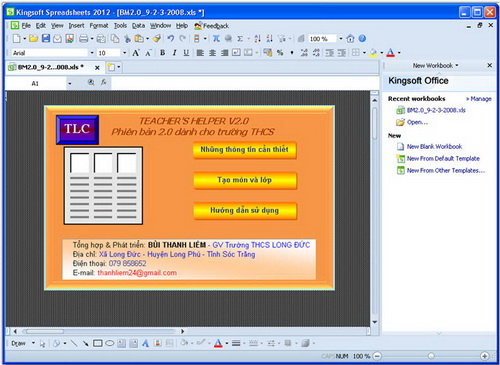Click the Sort Ascending icon
This screenshot has width=500, height=365.
pyautogui.click(x=257, y=39)
